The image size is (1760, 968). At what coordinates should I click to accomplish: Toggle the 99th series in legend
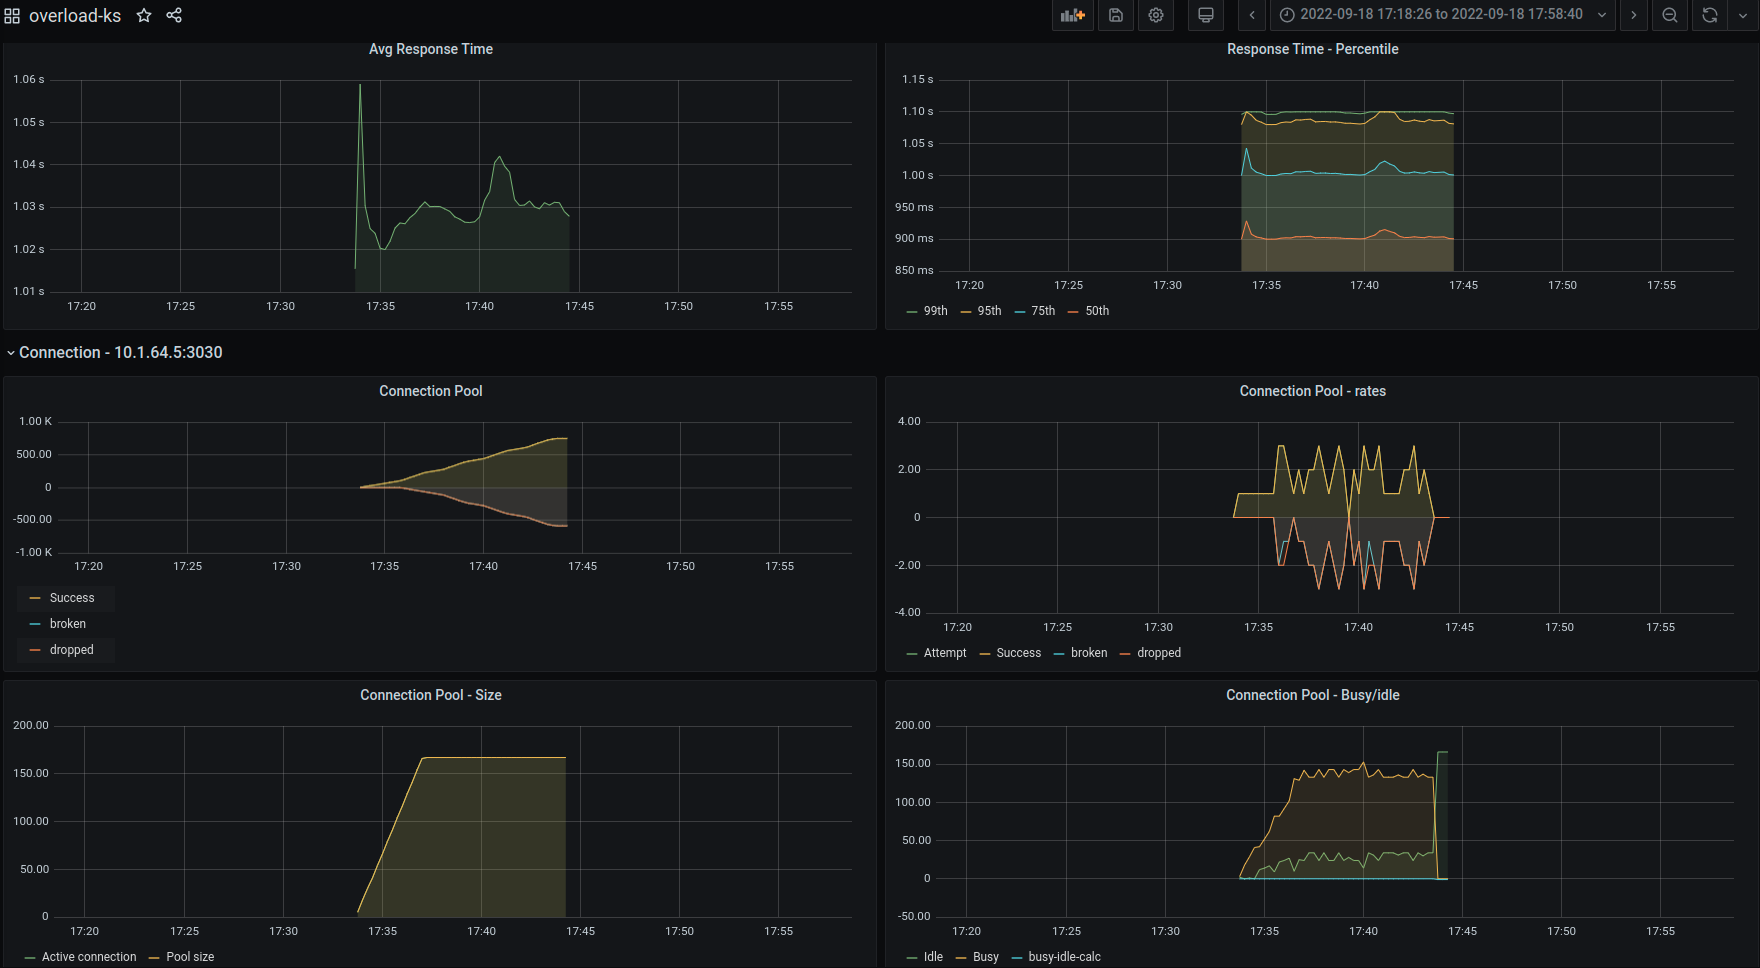tap(927, 311)
